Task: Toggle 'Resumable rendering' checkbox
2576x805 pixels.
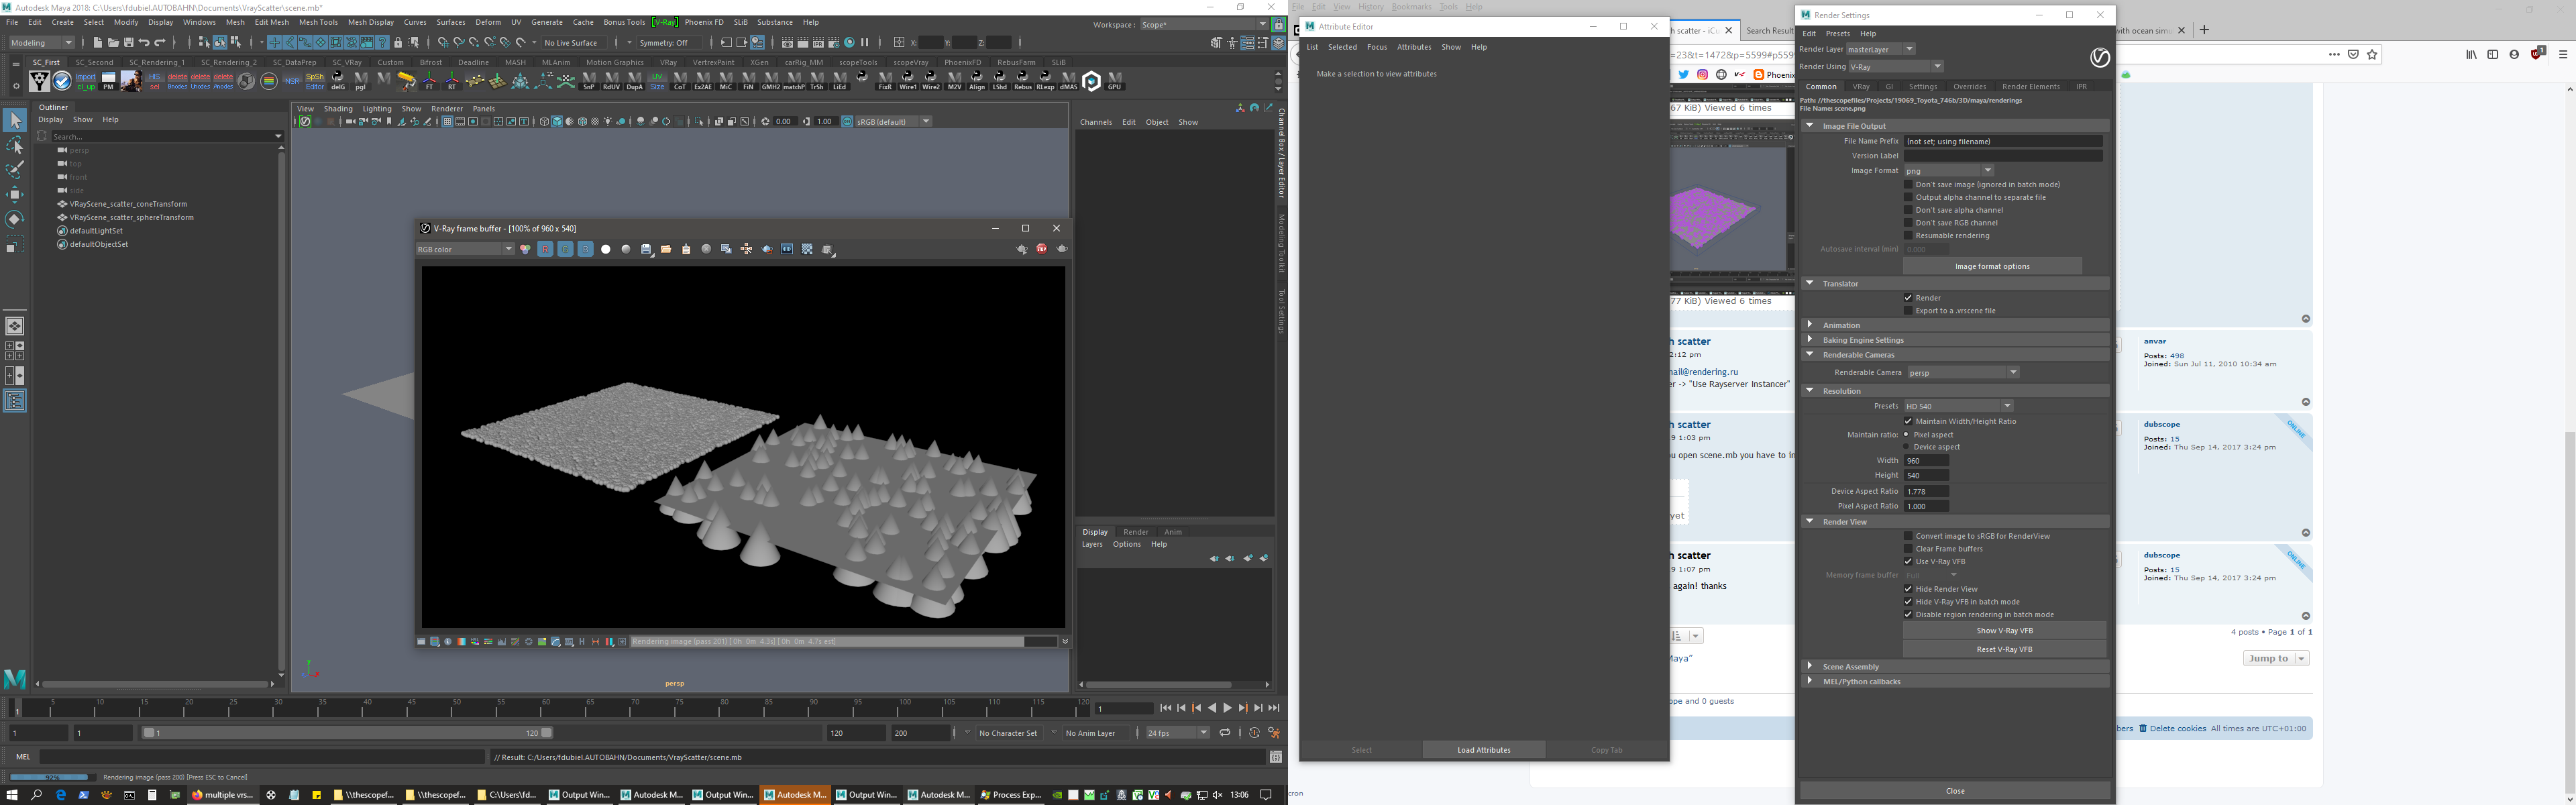Action: tap(1908, 235)
